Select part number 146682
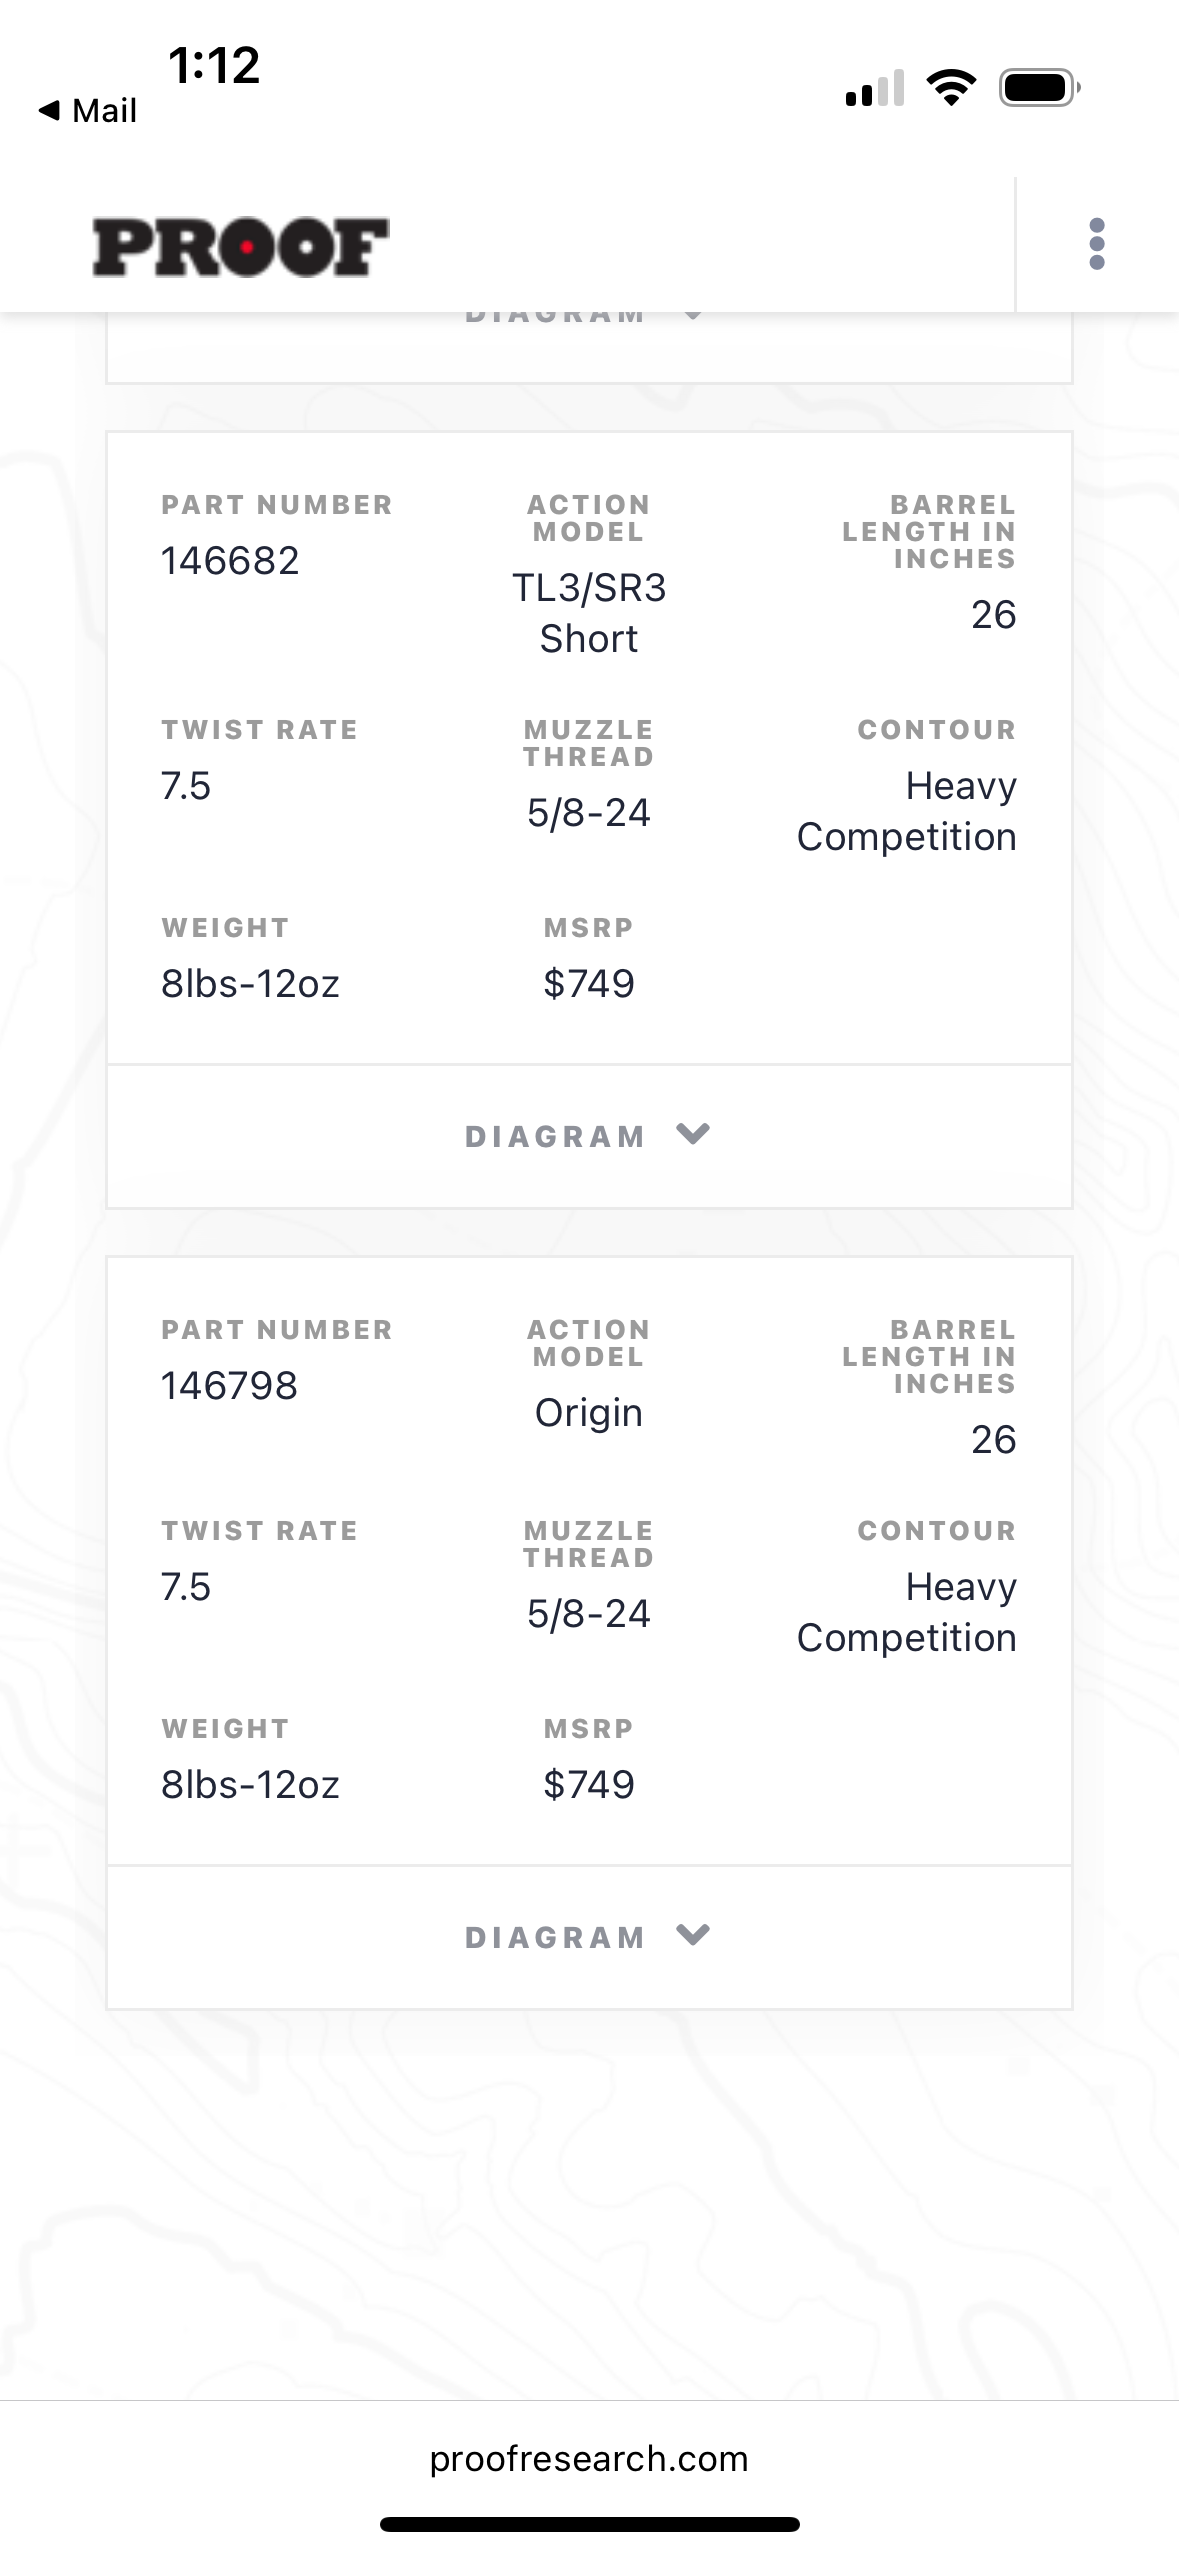The width and height of the screenshot is (1179, 2556). point(230,561)
